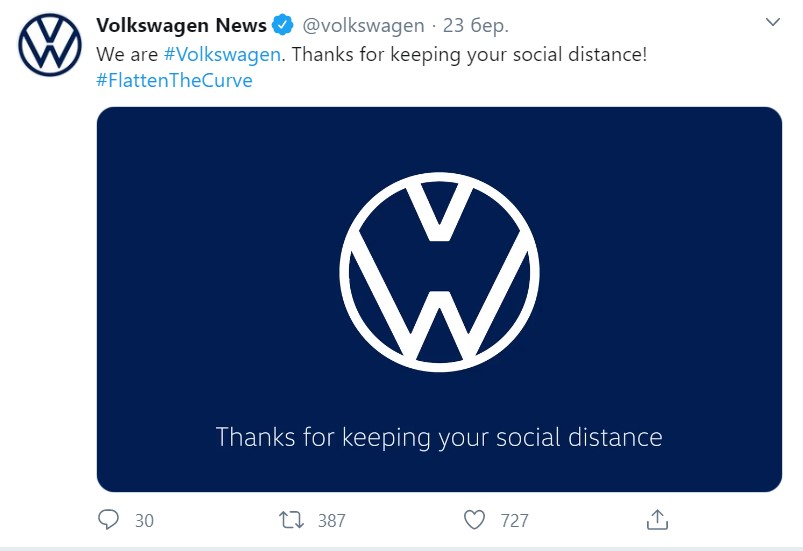
Task: Open the #Volkswagen hashtag link
Action: pyautogui.click(x=221, y=53)
